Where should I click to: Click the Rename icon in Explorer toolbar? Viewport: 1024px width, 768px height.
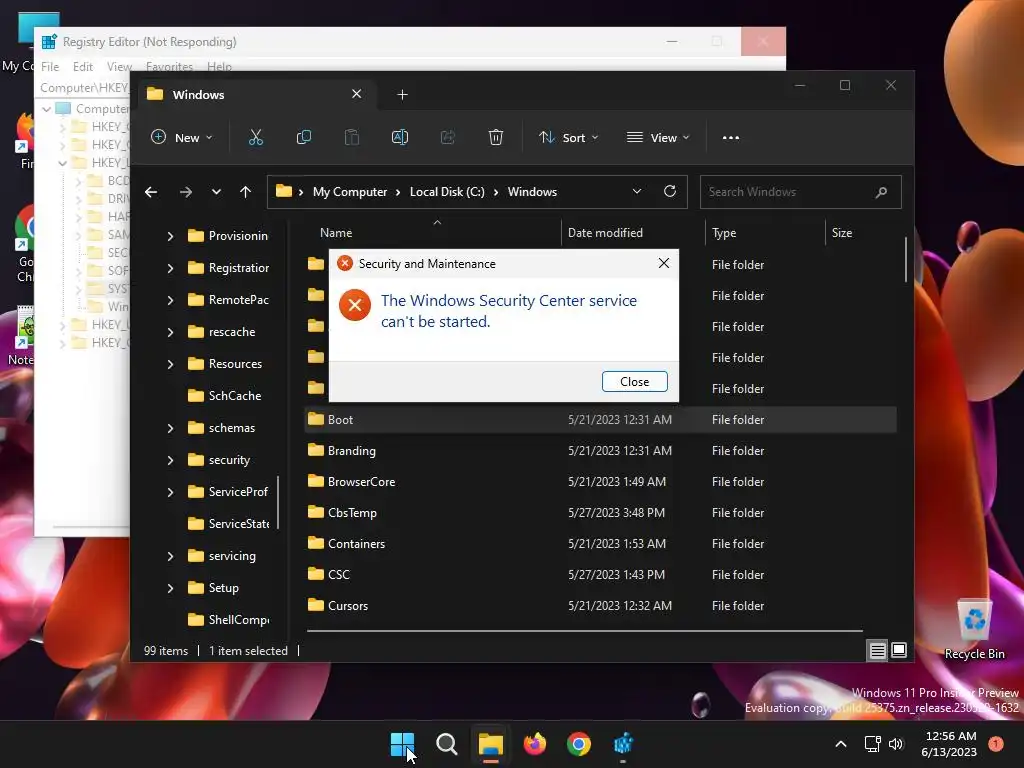point(400,138)
